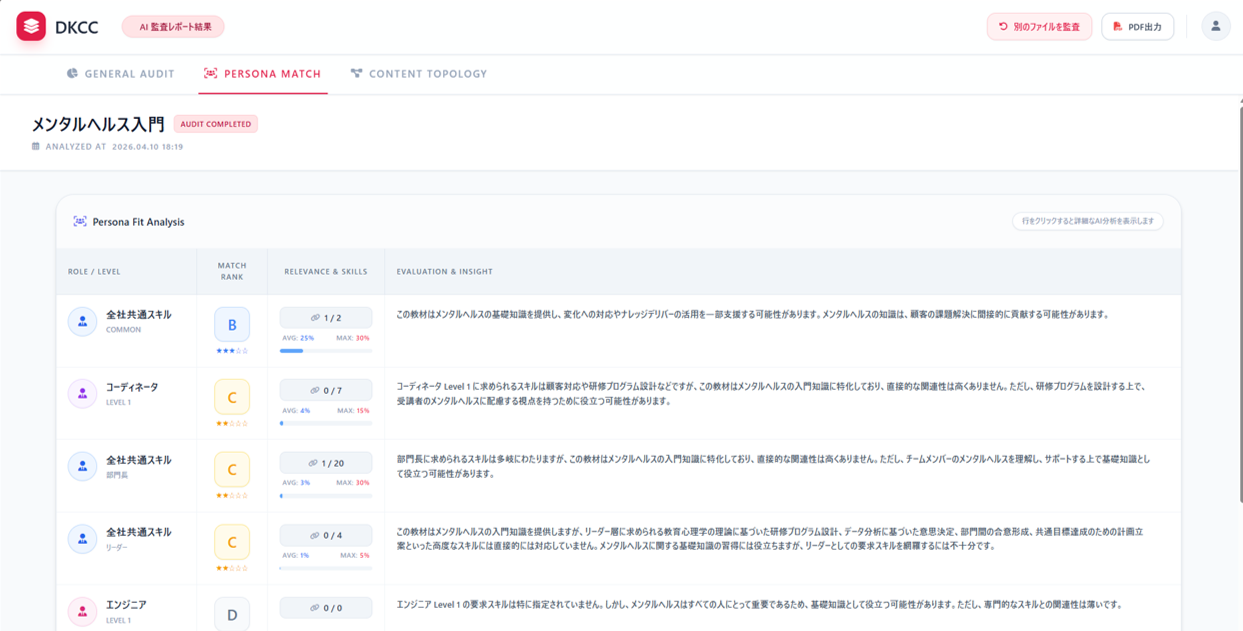This screenshot has height=631, width=1243.
Task: Click the person icon for 全社共通スキル COMMON row
Action: [x=82, y=322]
